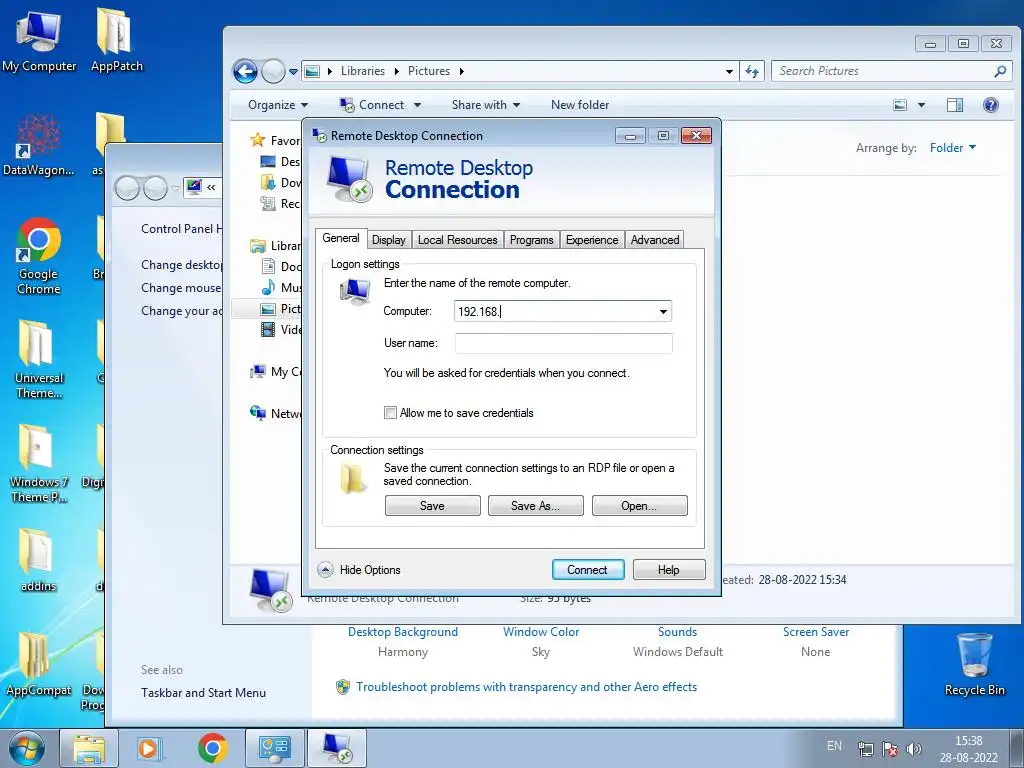Toggle the Explorer preview pane icon

point(955,105)
